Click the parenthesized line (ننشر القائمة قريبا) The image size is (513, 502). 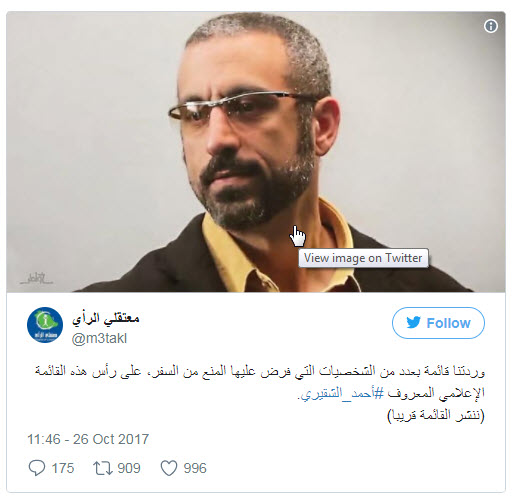click(x=436, y=415)
